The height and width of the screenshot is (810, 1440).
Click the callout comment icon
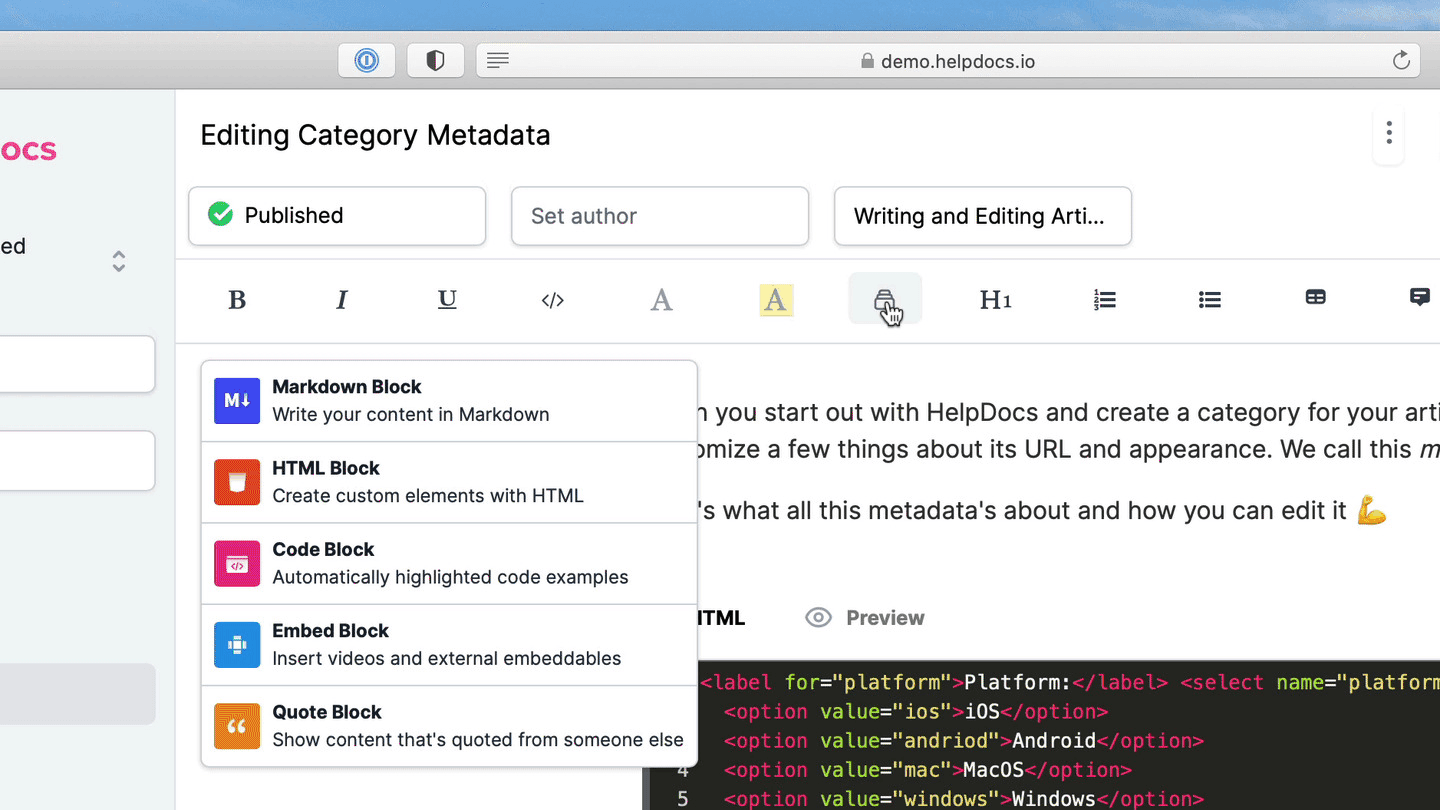[x=1419, y=298]
